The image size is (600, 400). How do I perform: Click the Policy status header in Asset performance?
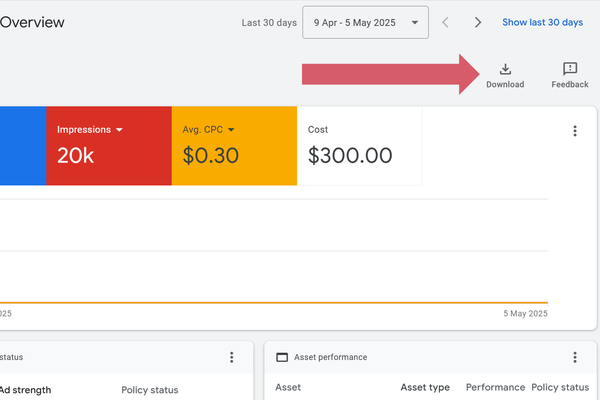(x=560, y=387)
